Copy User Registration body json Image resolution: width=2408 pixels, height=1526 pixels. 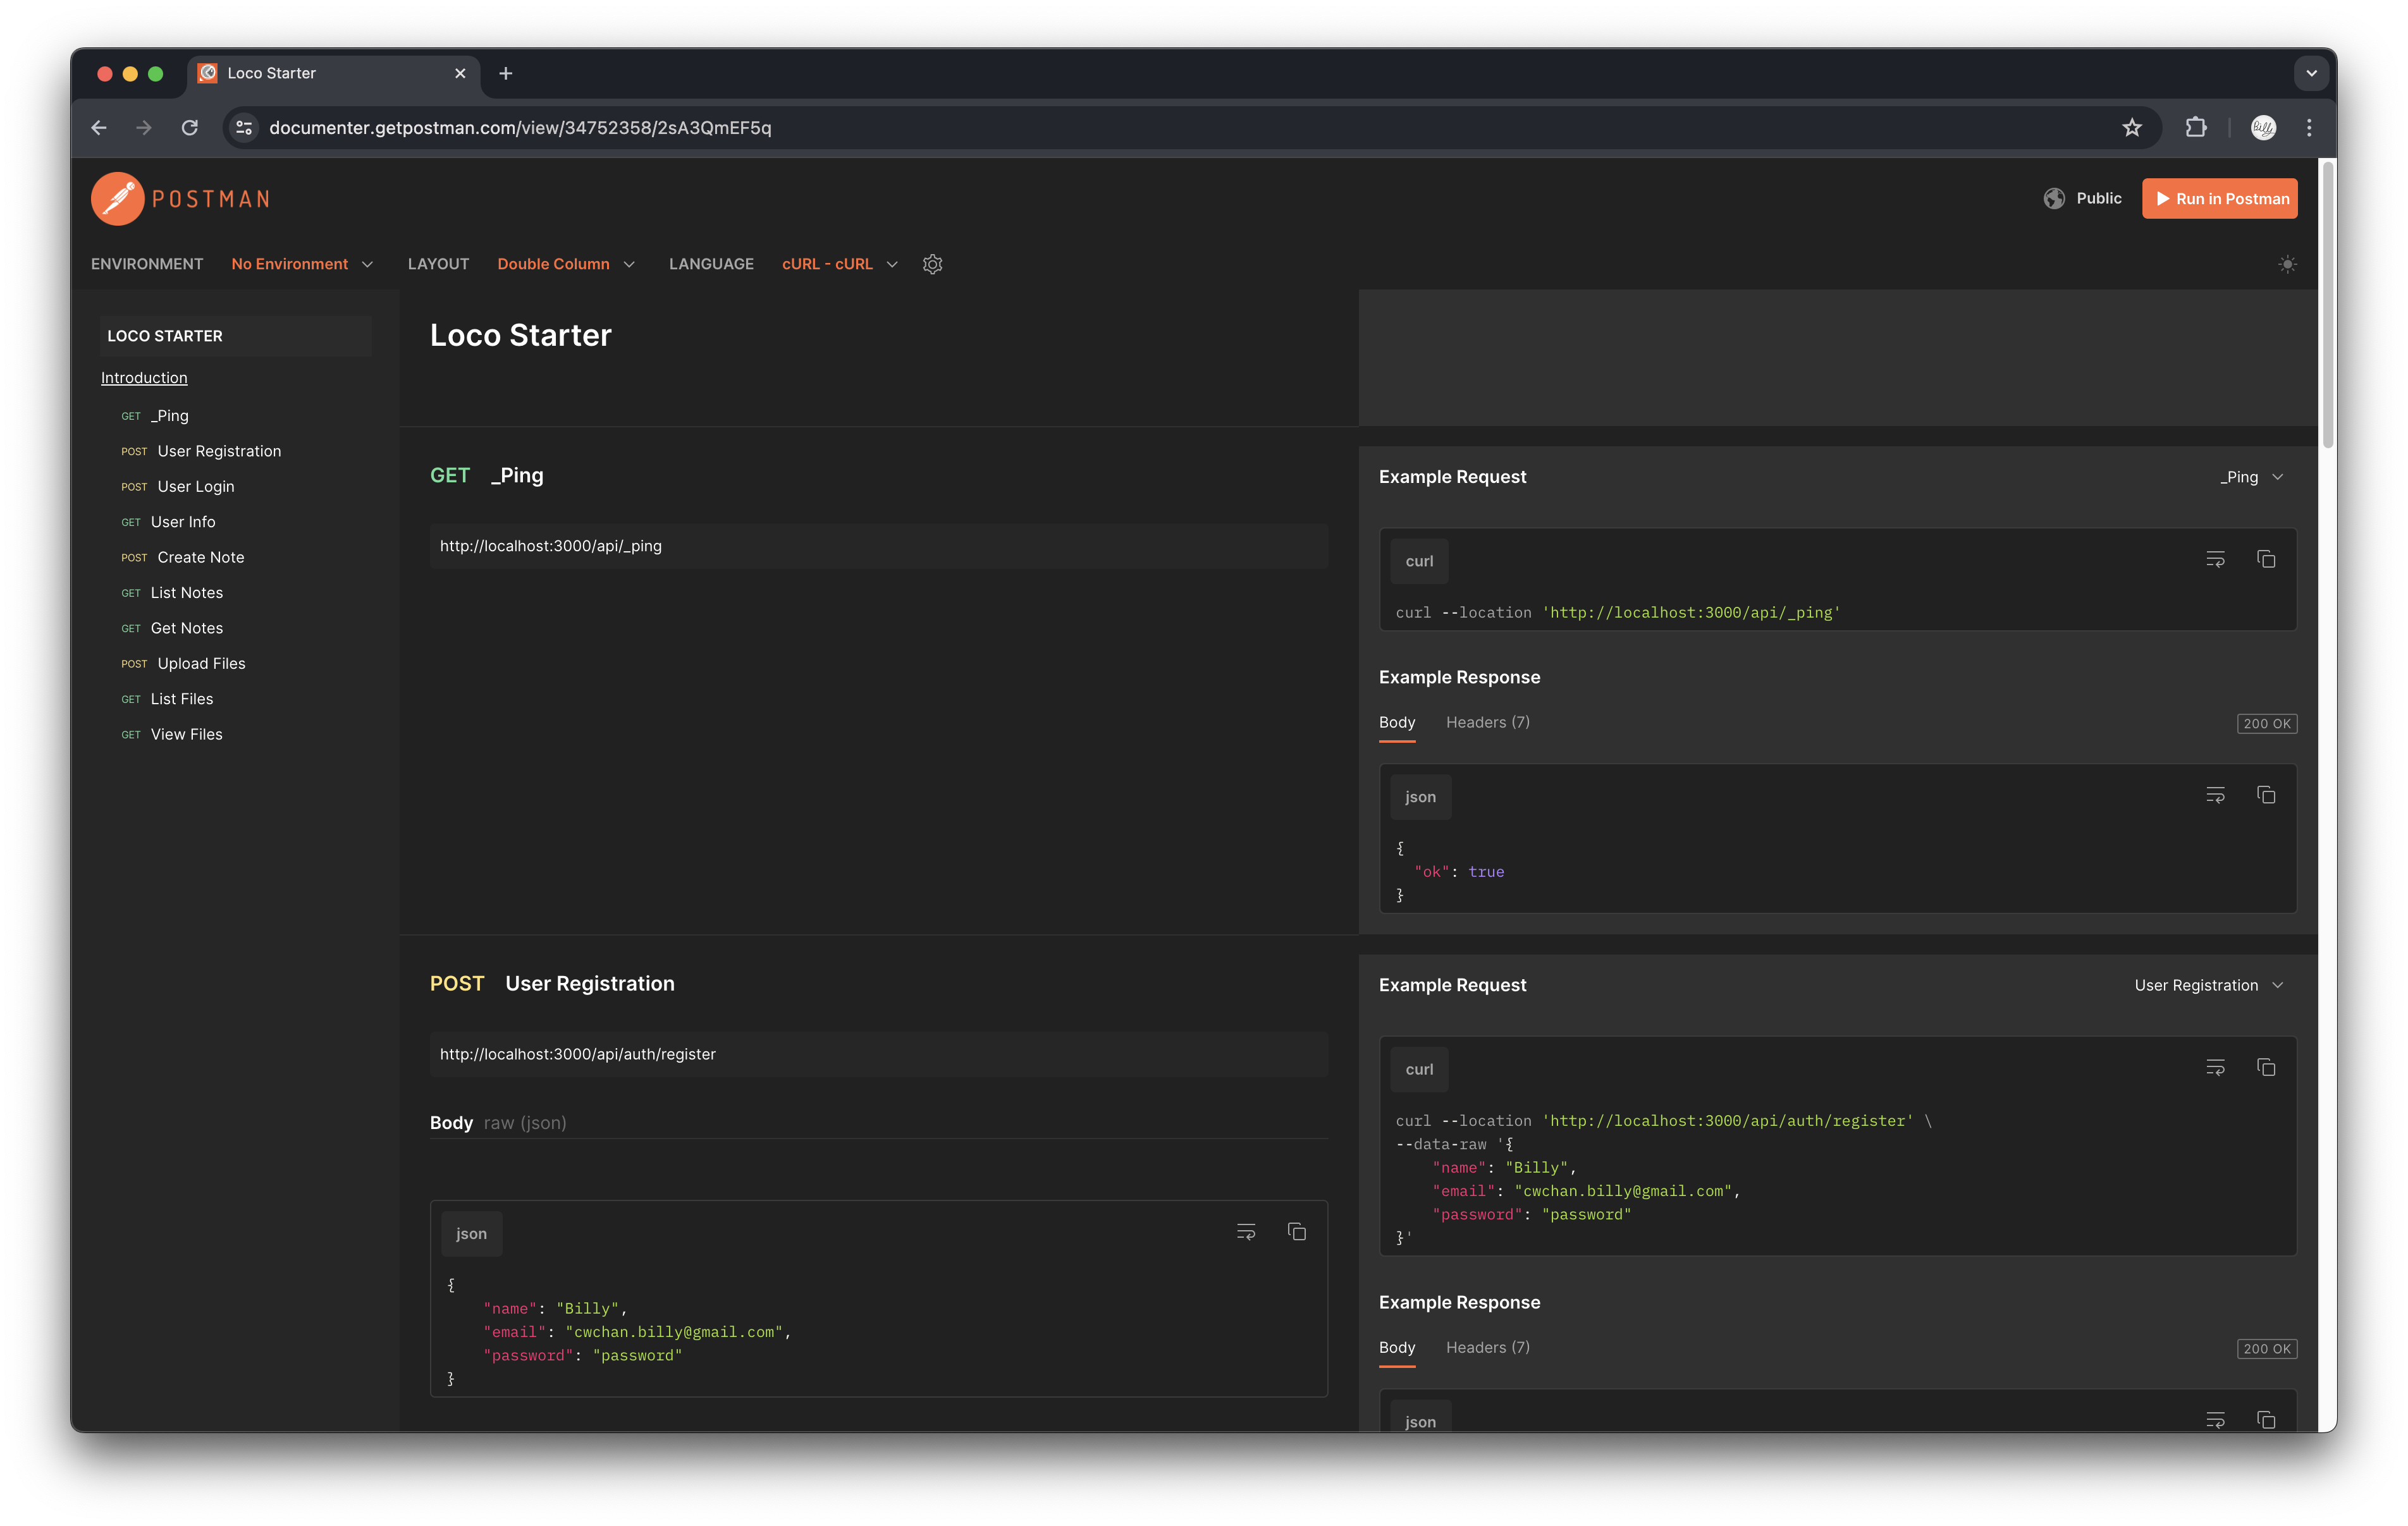(x=1297, y=1232)
